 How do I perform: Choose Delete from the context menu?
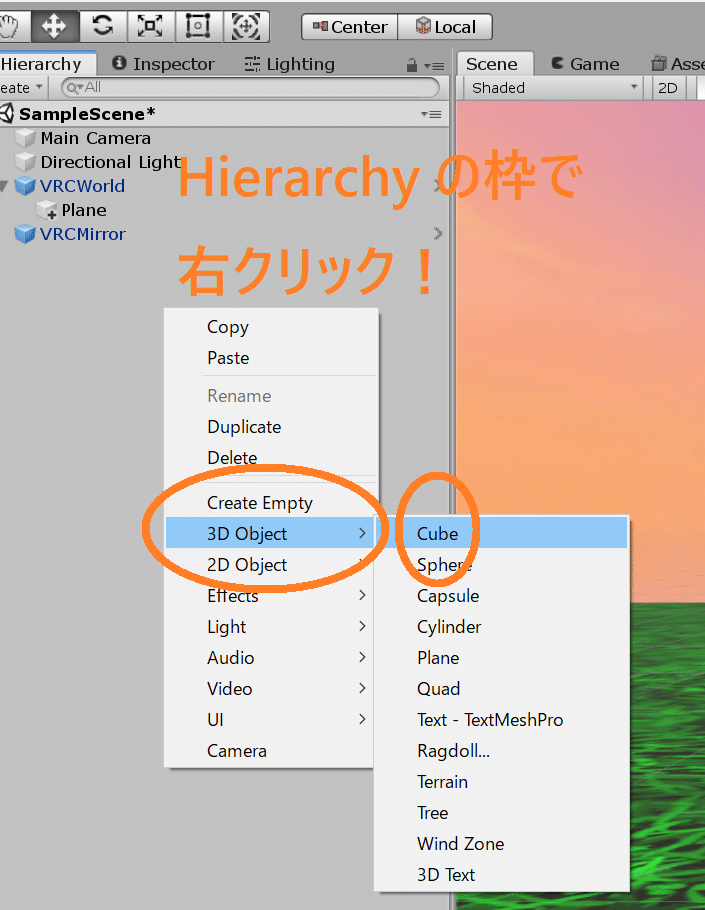(272, 458)
